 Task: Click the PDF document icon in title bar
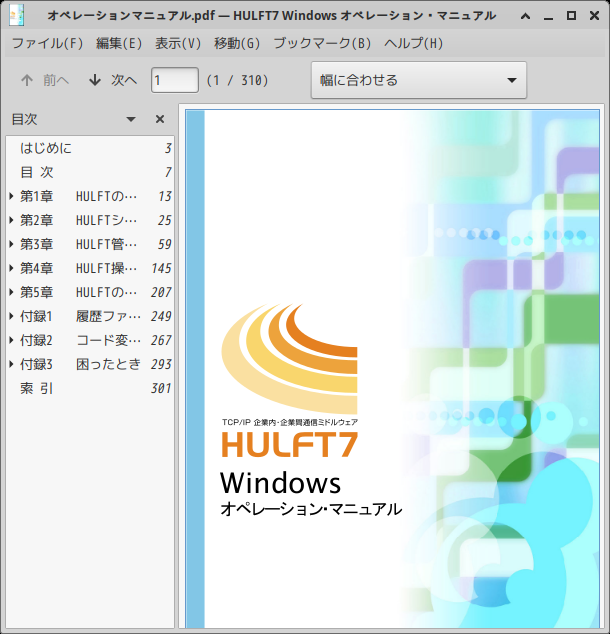tap(17, 15)
